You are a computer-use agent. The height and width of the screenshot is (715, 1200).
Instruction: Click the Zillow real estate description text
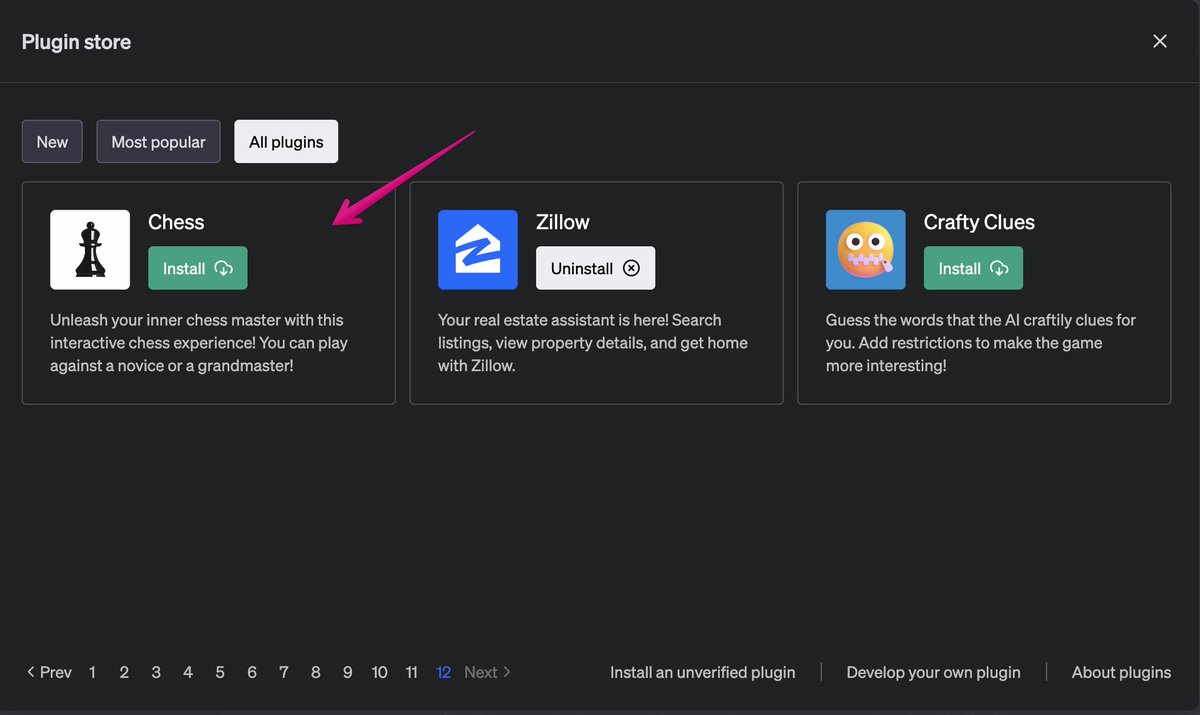(593, 343)
